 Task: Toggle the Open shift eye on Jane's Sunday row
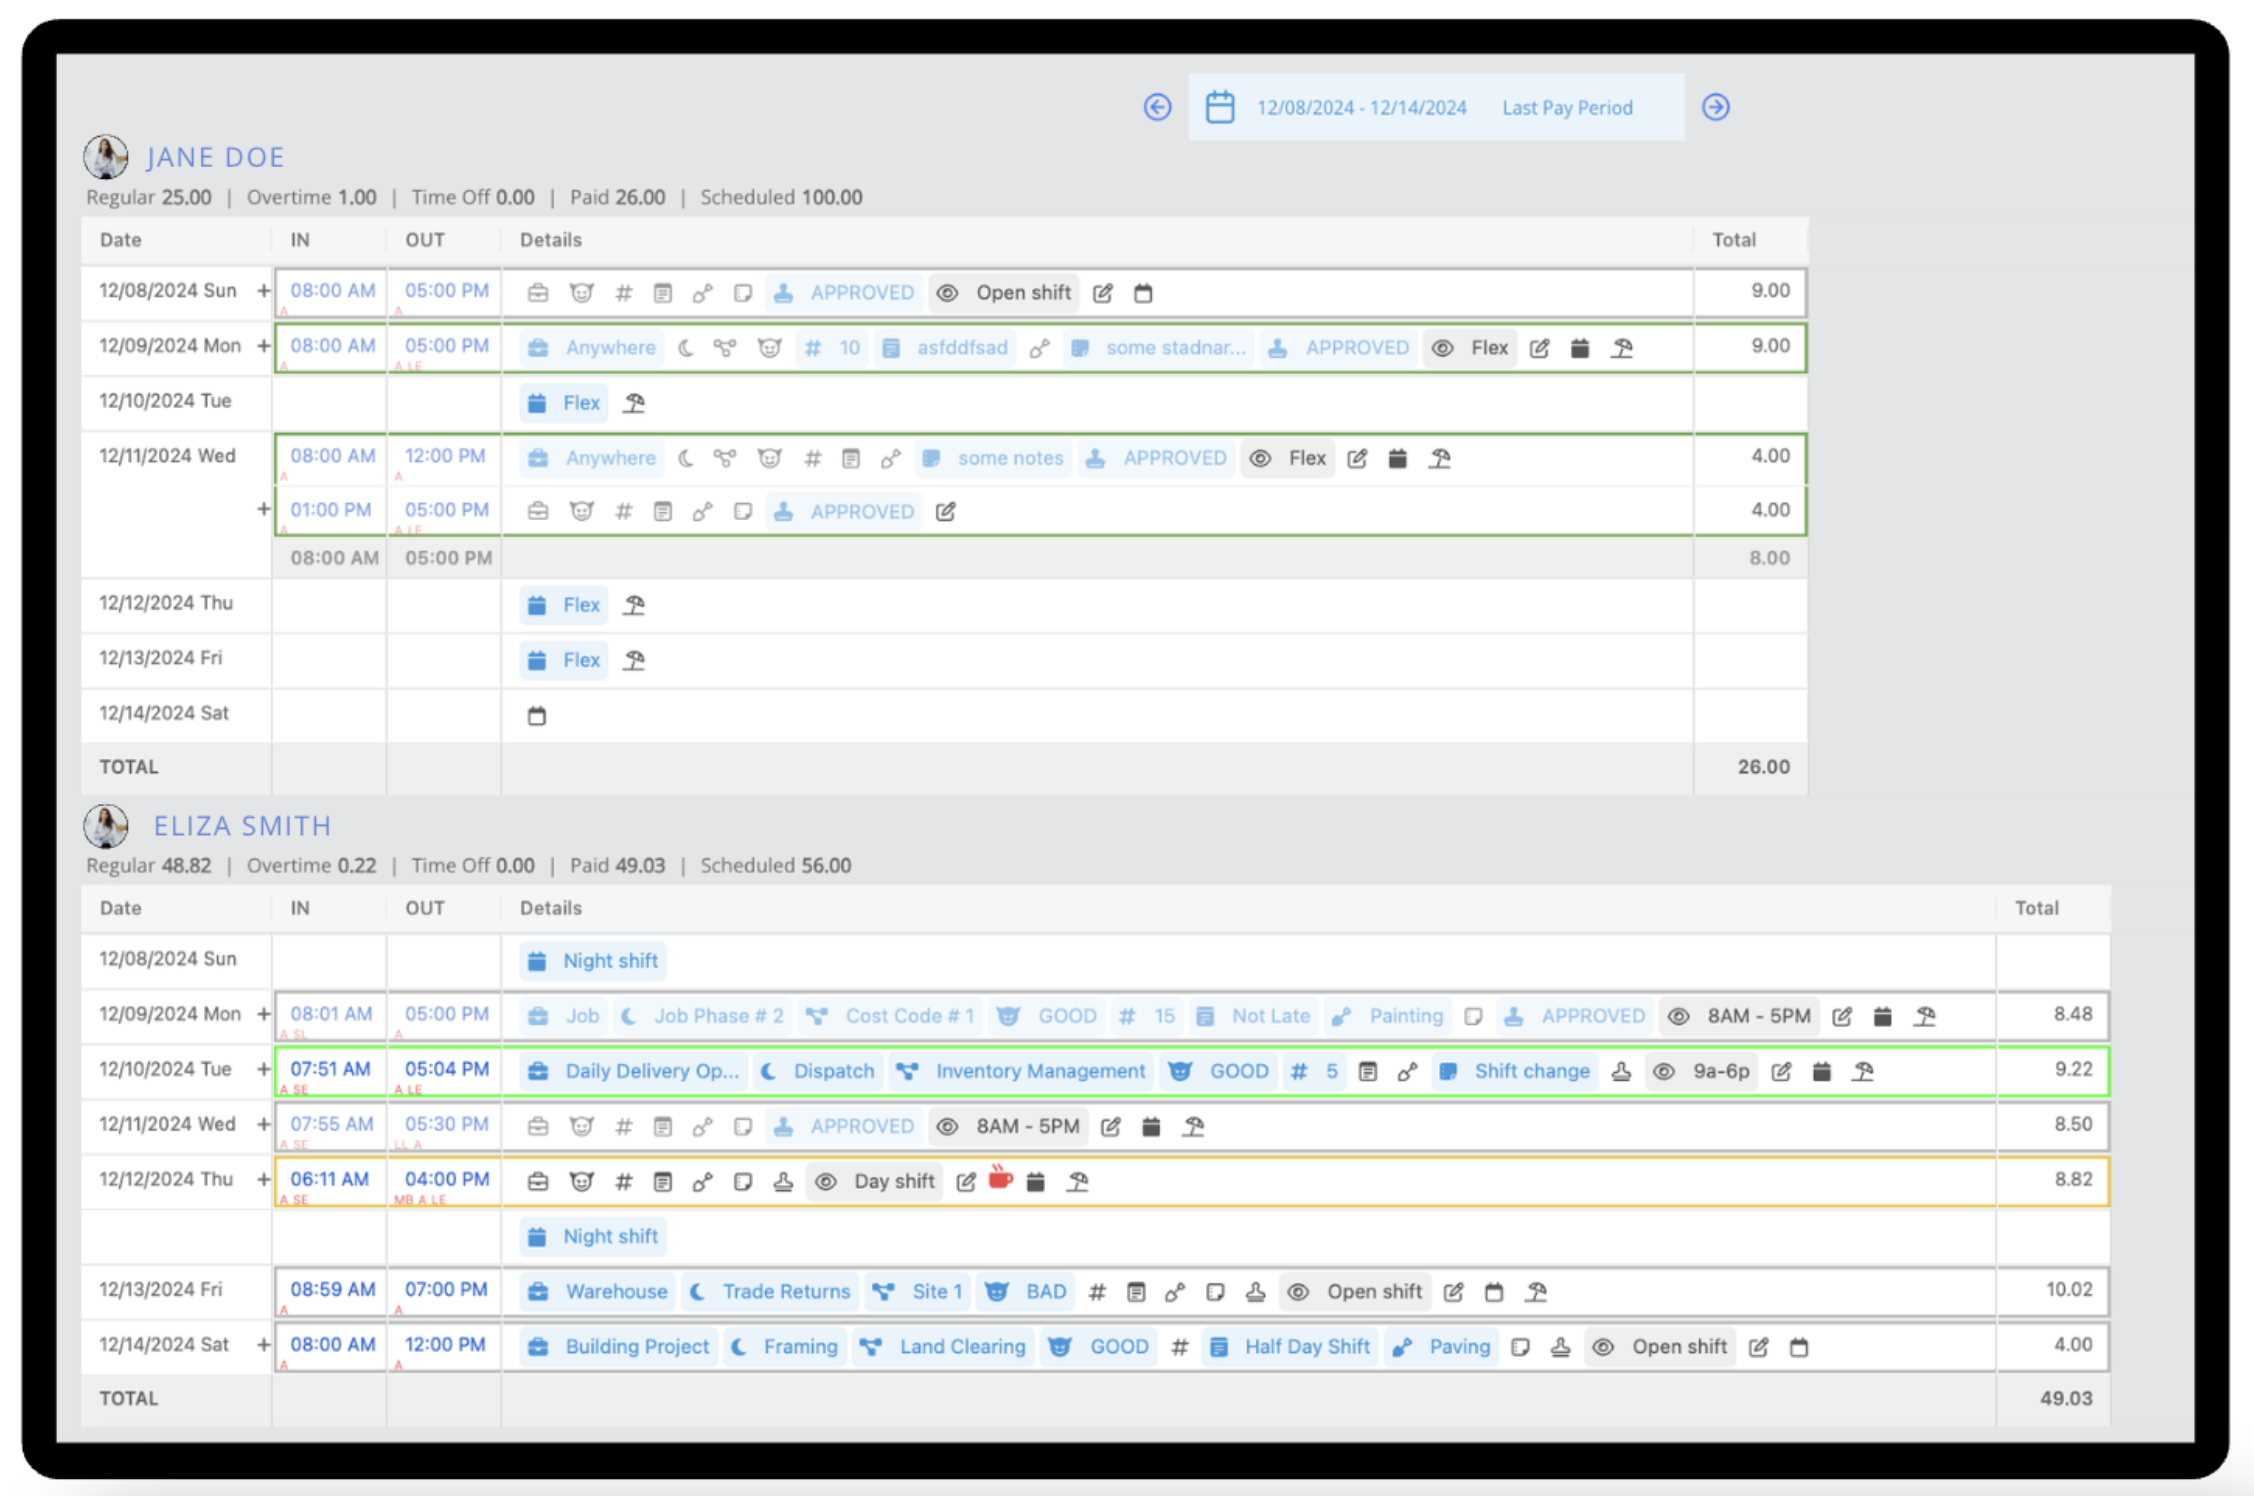946,292
